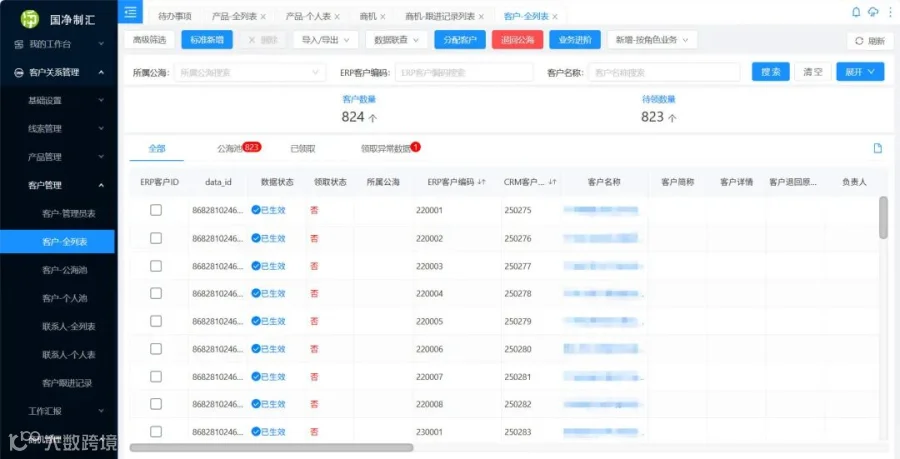The image size is (900, 459).
Task: Tick the checkbox for row 220002
Action: pos(156,238)
